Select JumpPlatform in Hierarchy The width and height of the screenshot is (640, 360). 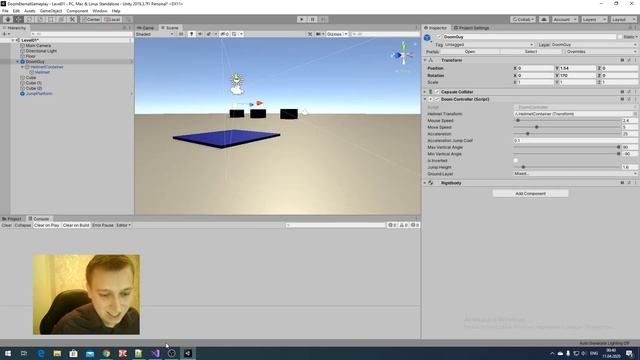39,93
